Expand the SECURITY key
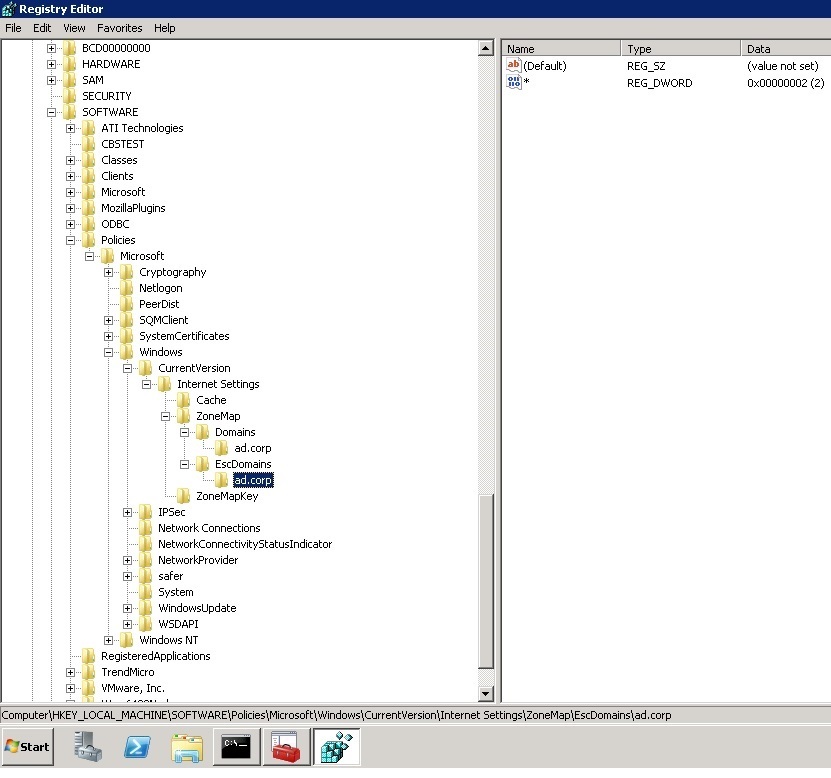The image size is (831, 778). coord(49,95)
